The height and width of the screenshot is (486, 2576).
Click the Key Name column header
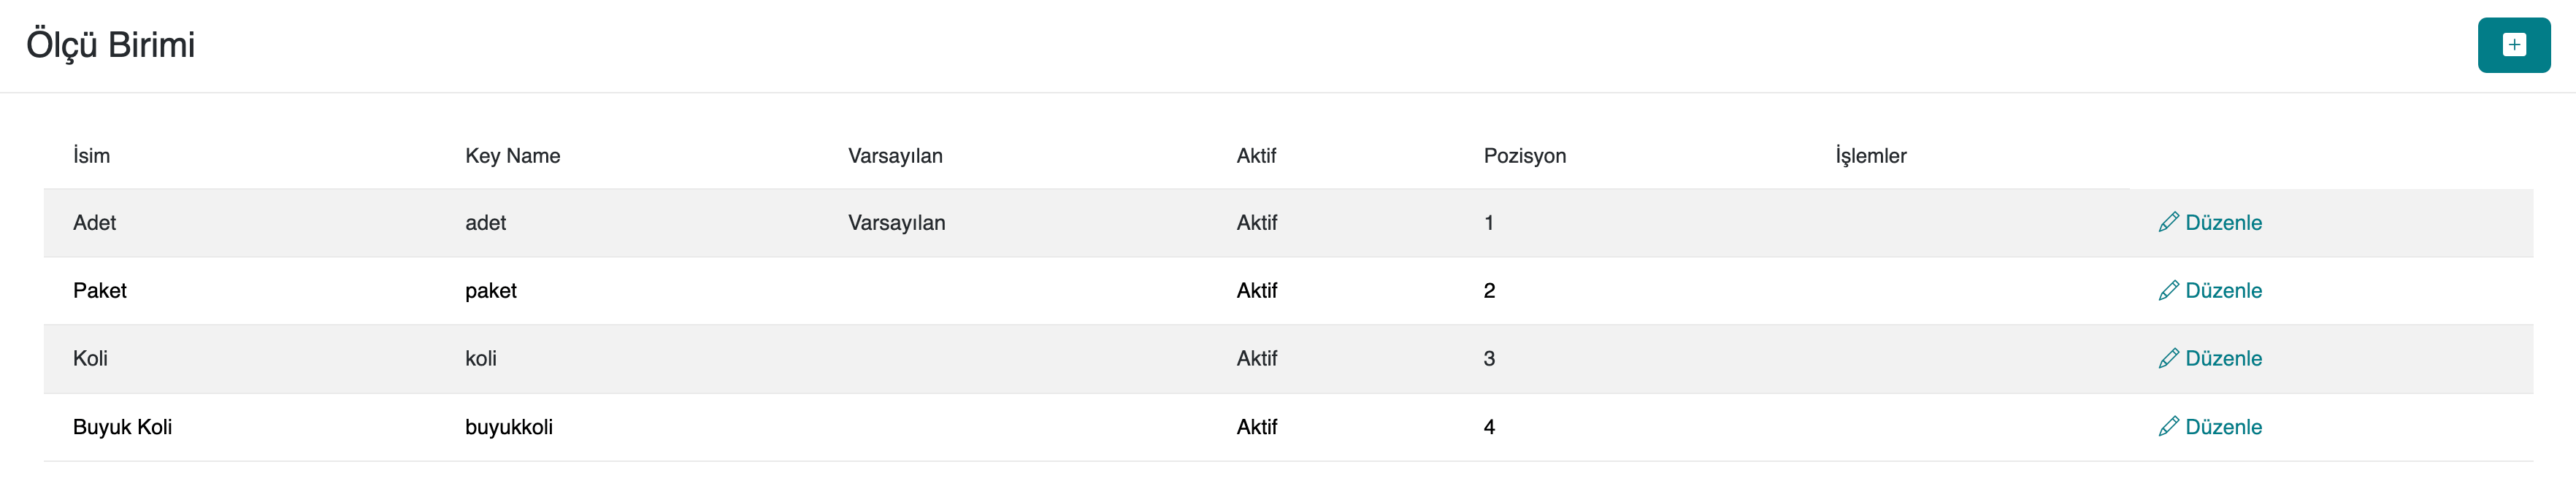coord(512,156)
